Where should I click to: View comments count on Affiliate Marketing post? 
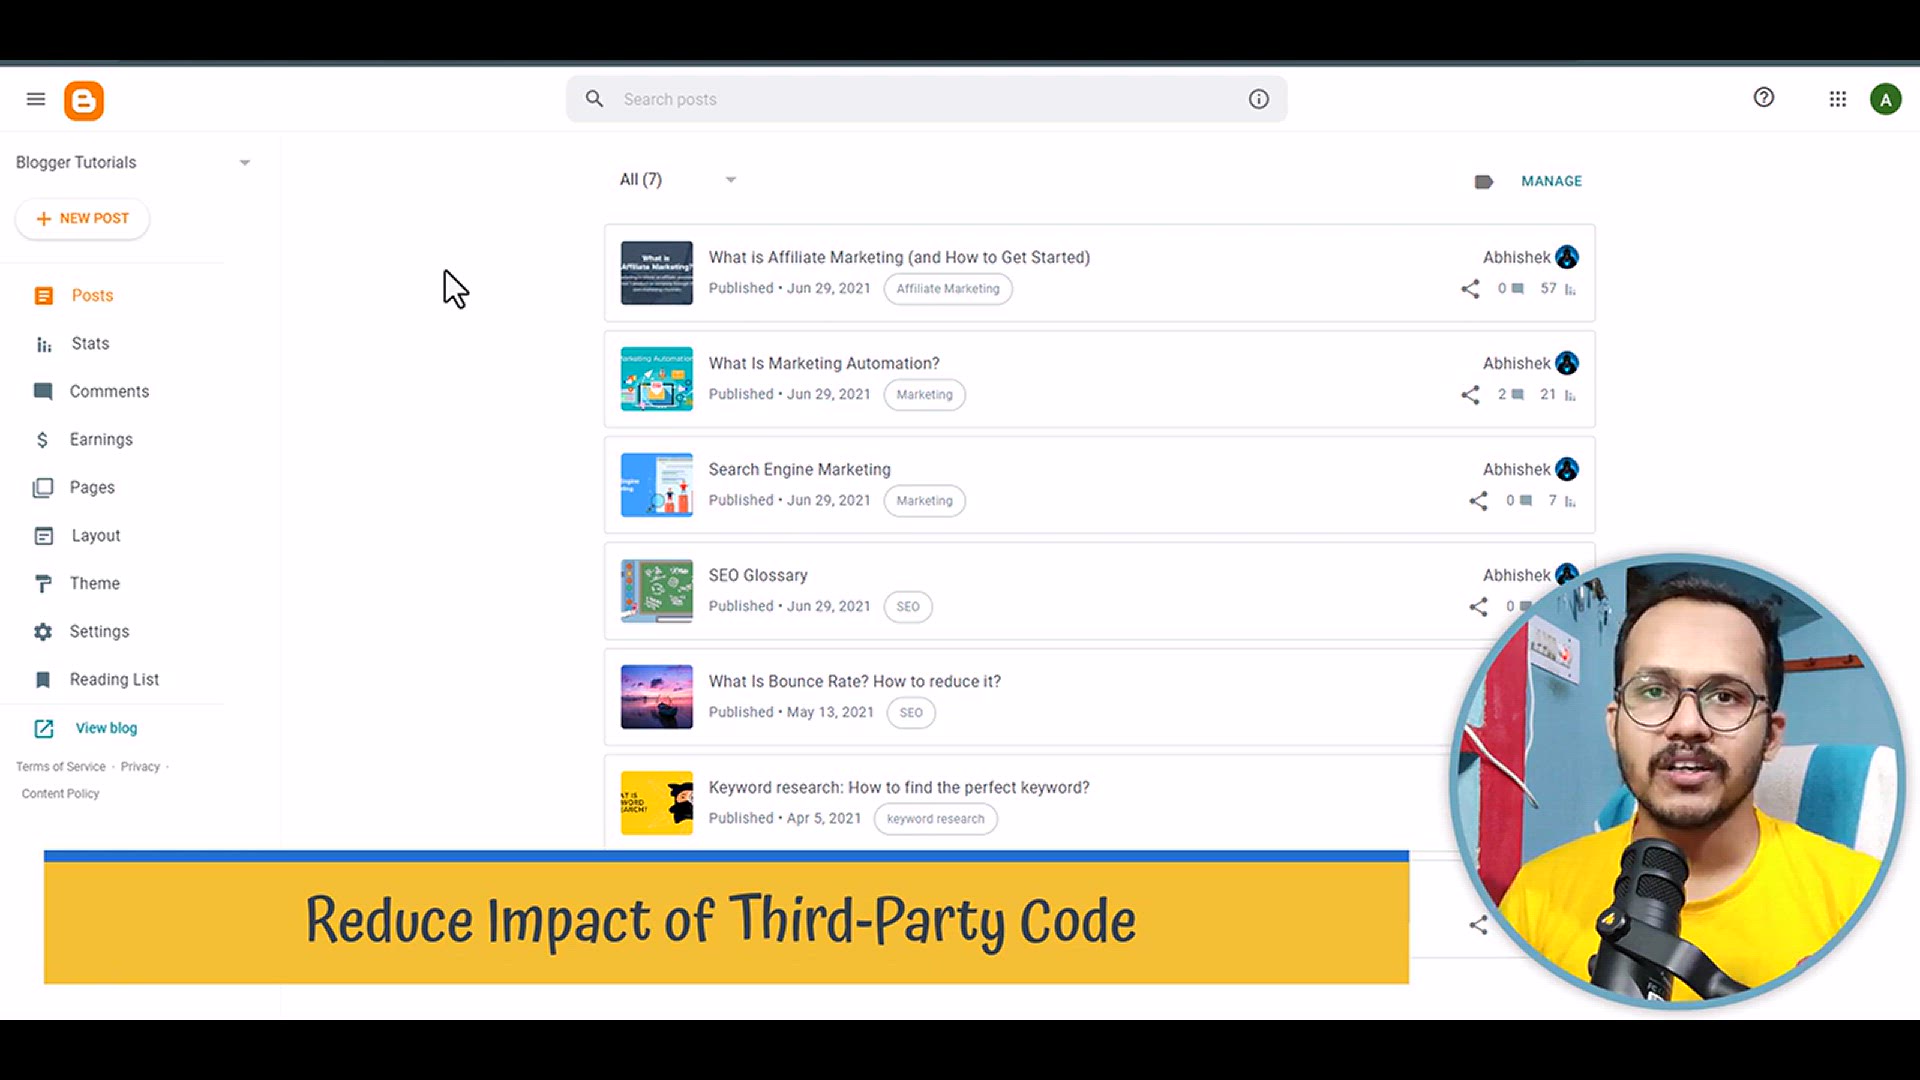tap(1510, 288)
